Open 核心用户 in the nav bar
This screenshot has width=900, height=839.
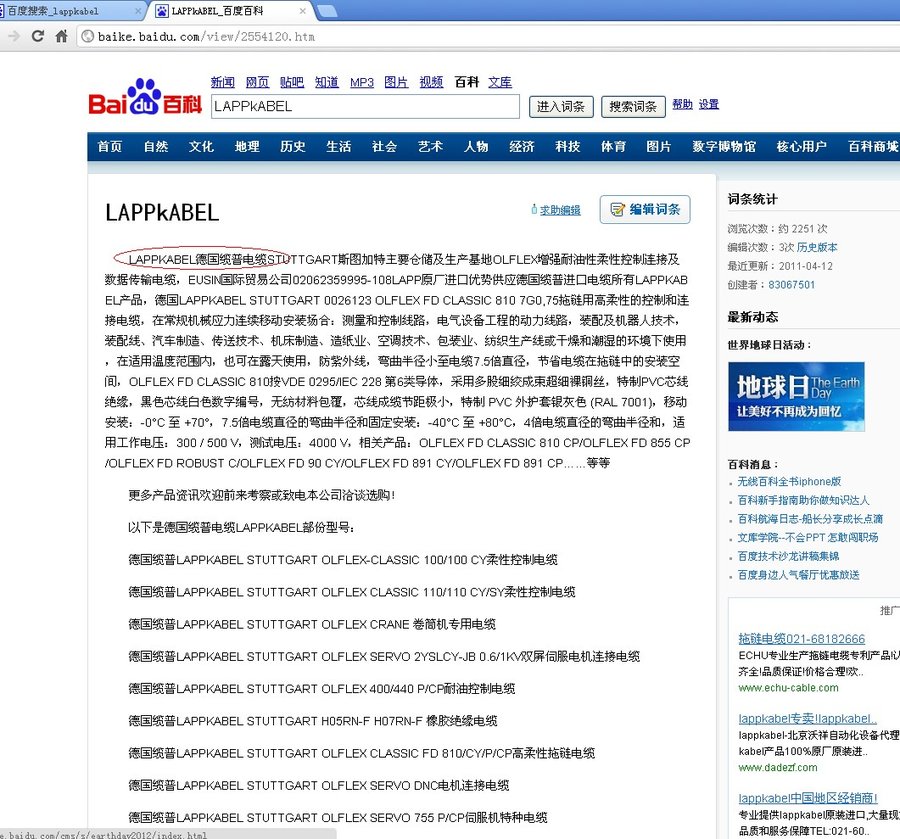[x=801, y=147]
